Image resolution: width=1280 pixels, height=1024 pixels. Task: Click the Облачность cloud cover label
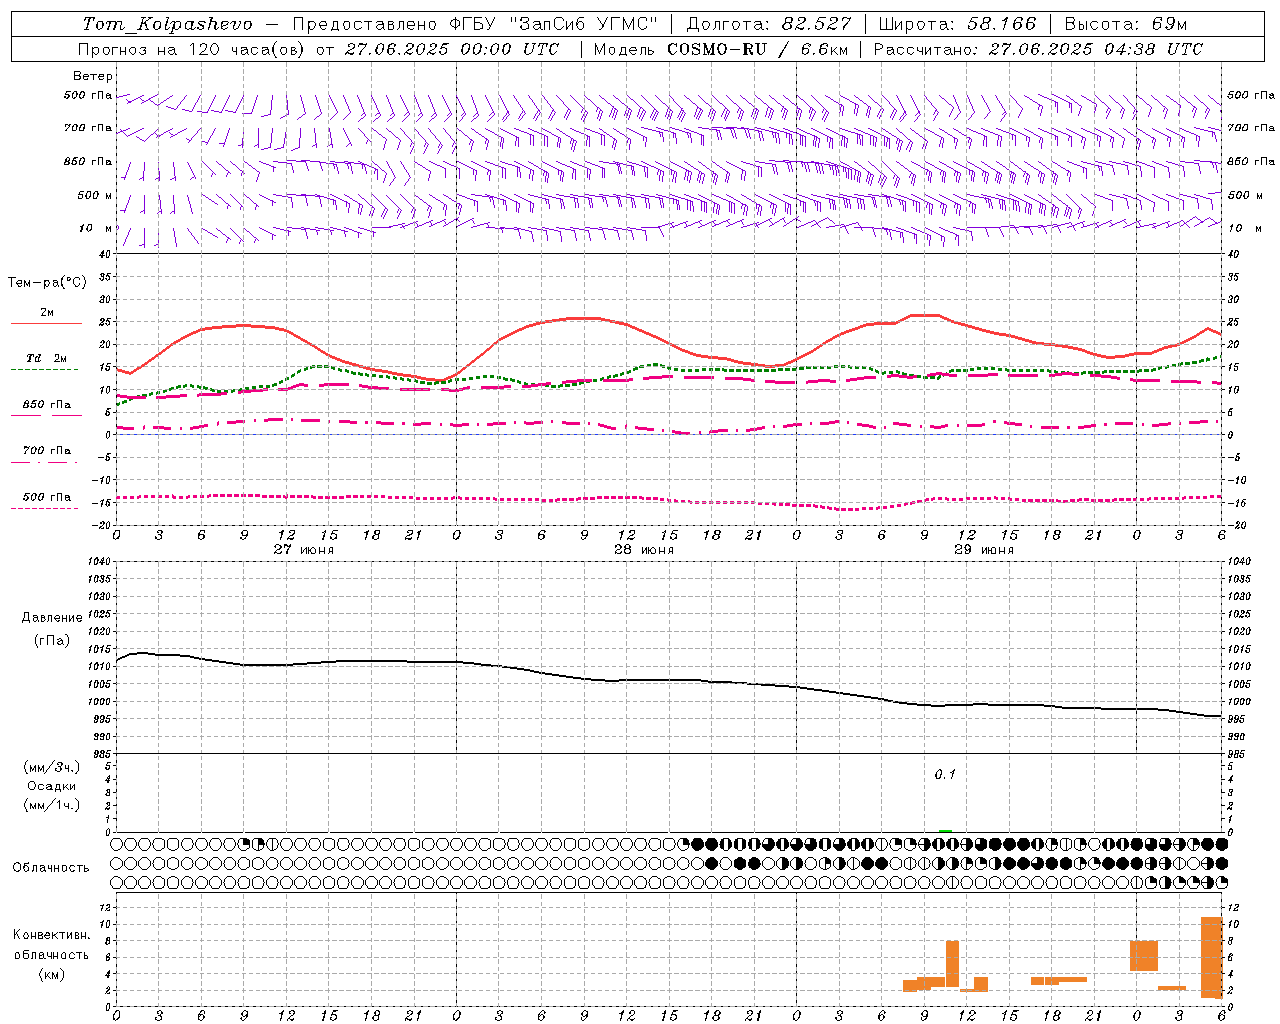click(51, 867)
